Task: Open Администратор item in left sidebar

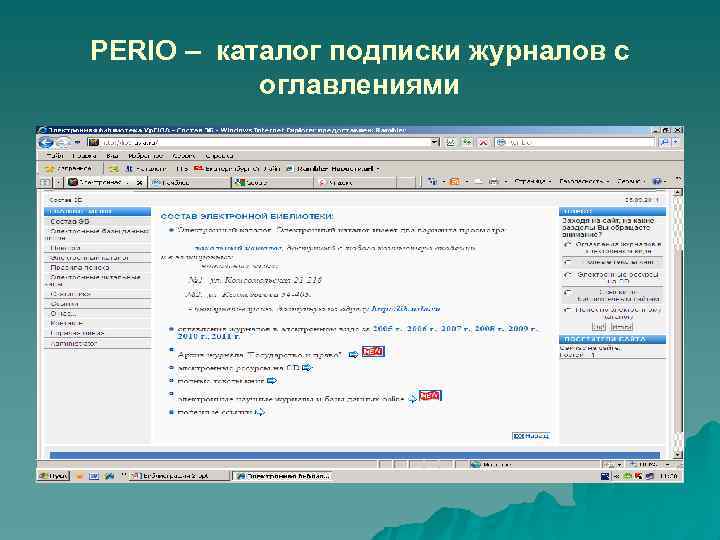Action: click(97, 343)
